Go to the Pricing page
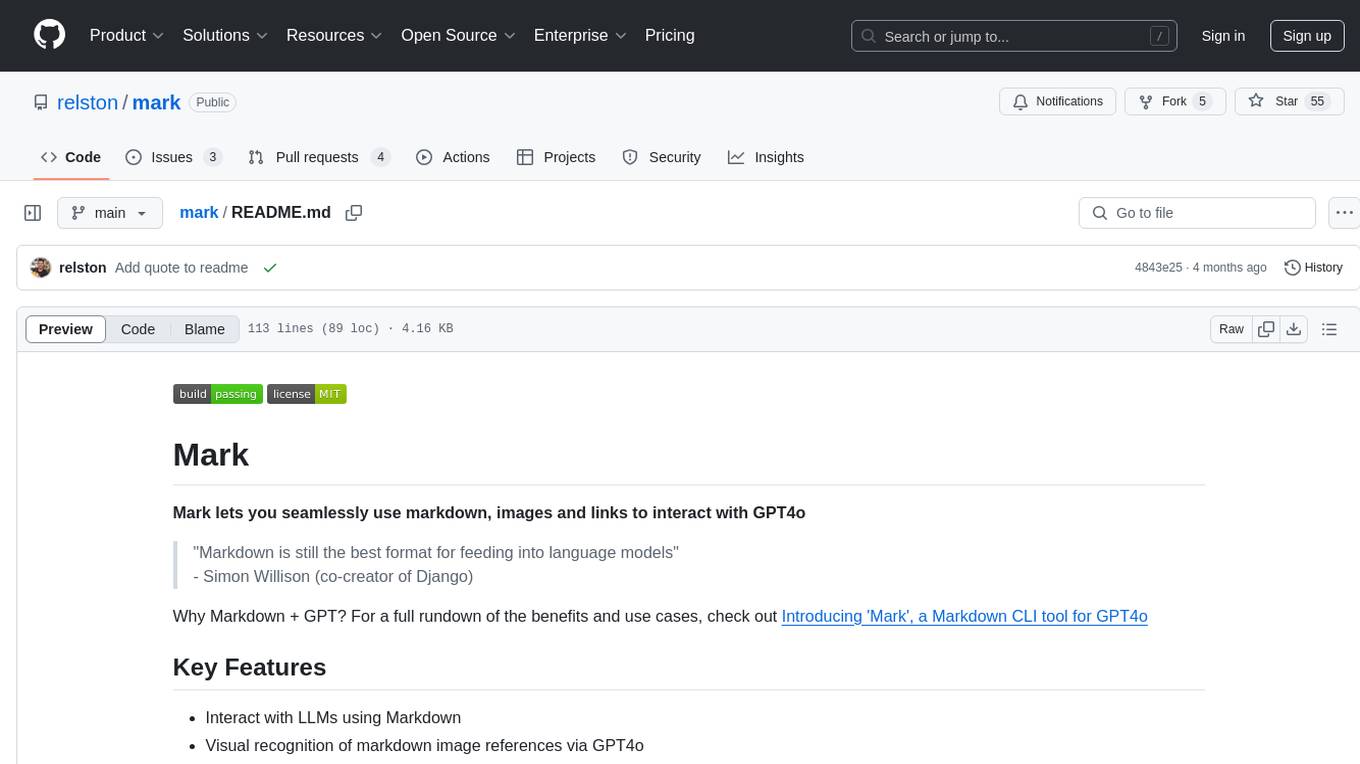 click(670, 35)
